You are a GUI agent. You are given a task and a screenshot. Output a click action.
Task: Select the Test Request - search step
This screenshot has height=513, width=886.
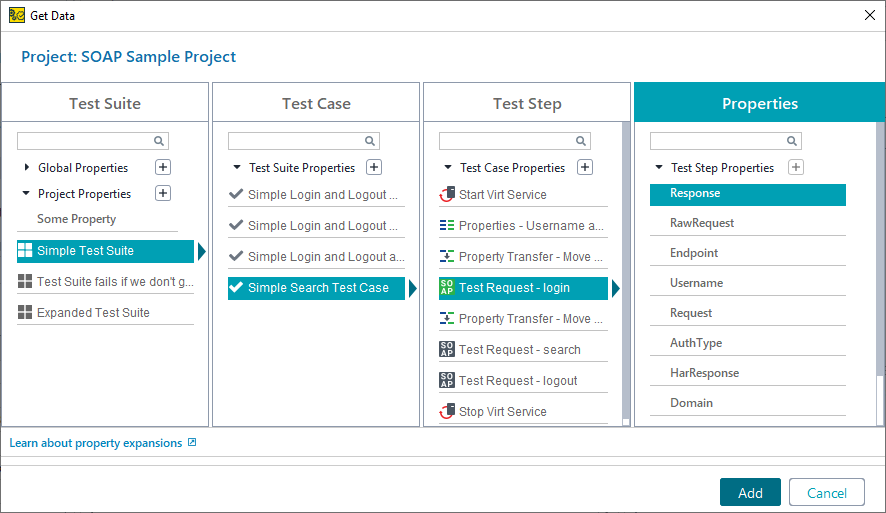[523, 349]
